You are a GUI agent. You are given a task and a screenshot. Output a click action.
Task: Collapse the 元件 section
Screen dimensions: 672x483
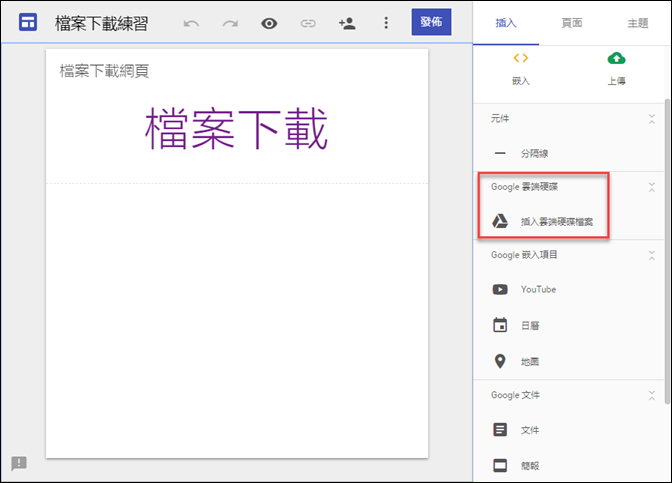coord(651,119)
